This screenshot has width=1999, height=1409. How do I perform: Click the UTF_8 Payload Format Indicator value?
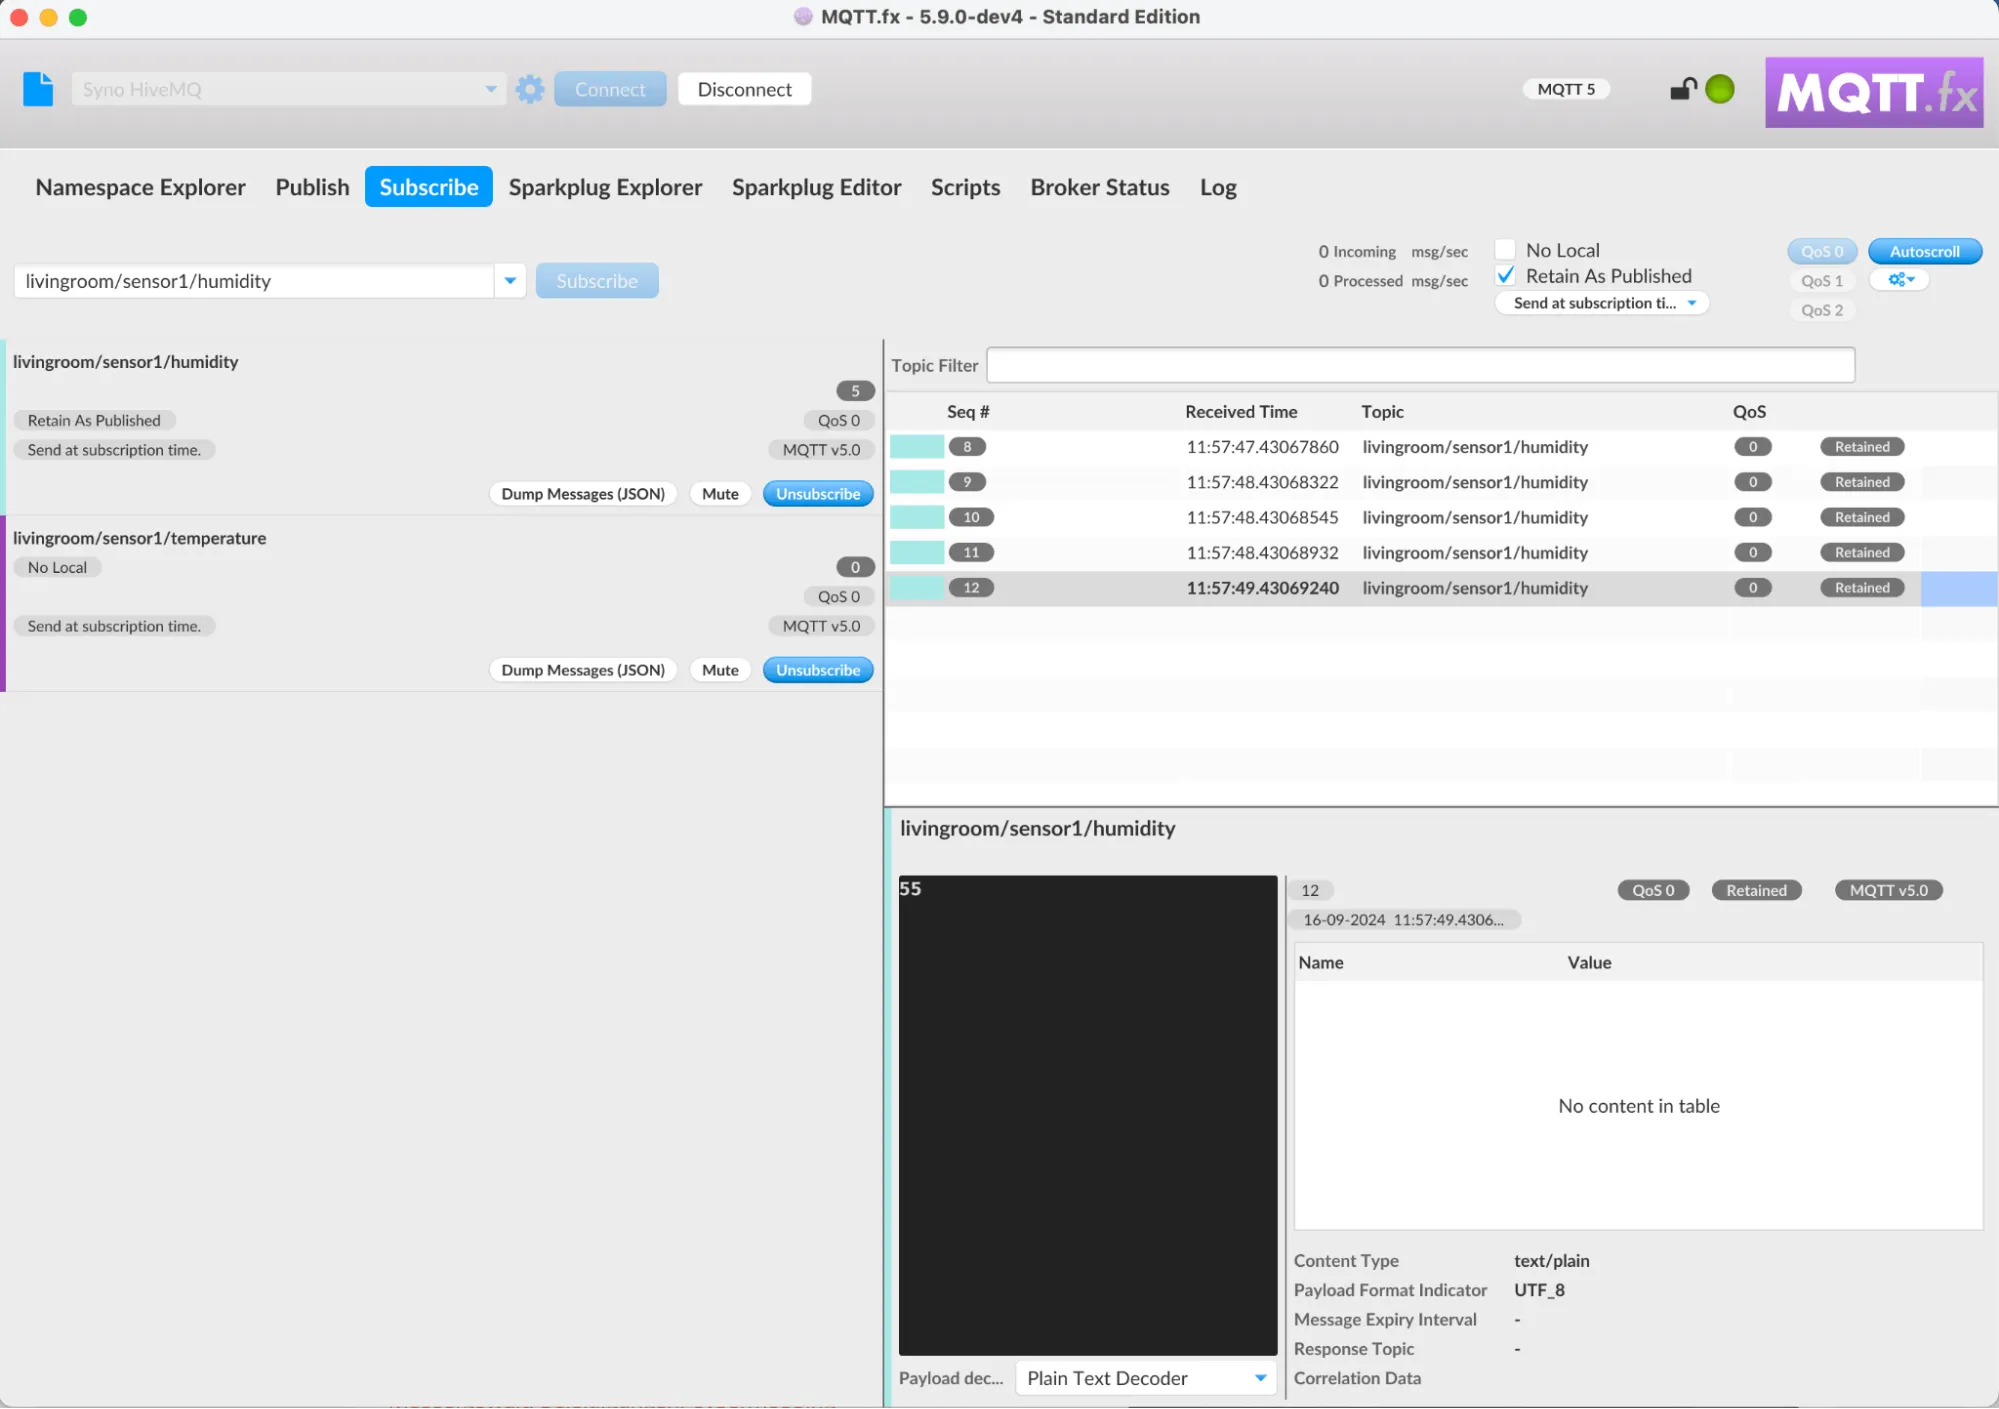point(1539,1290)
